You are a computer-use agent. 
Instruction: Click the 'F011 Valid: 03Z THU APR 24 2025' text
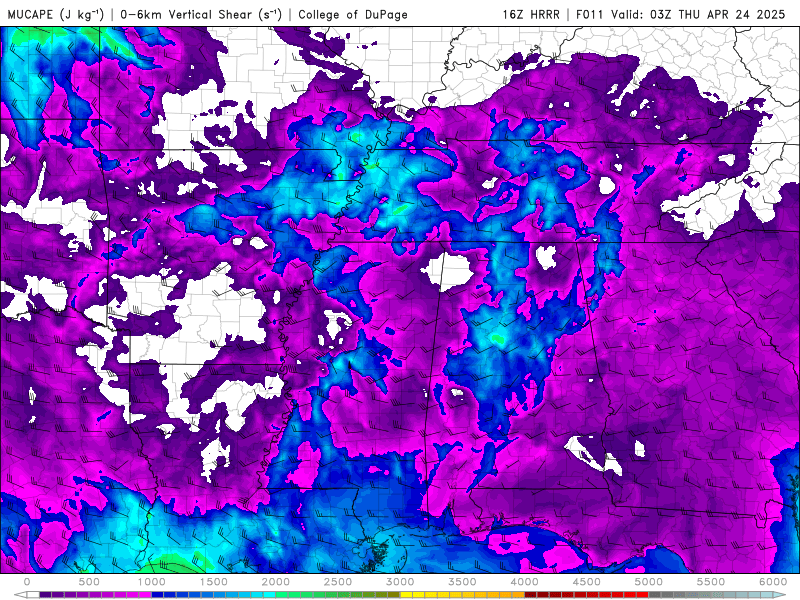click(681, 14)
